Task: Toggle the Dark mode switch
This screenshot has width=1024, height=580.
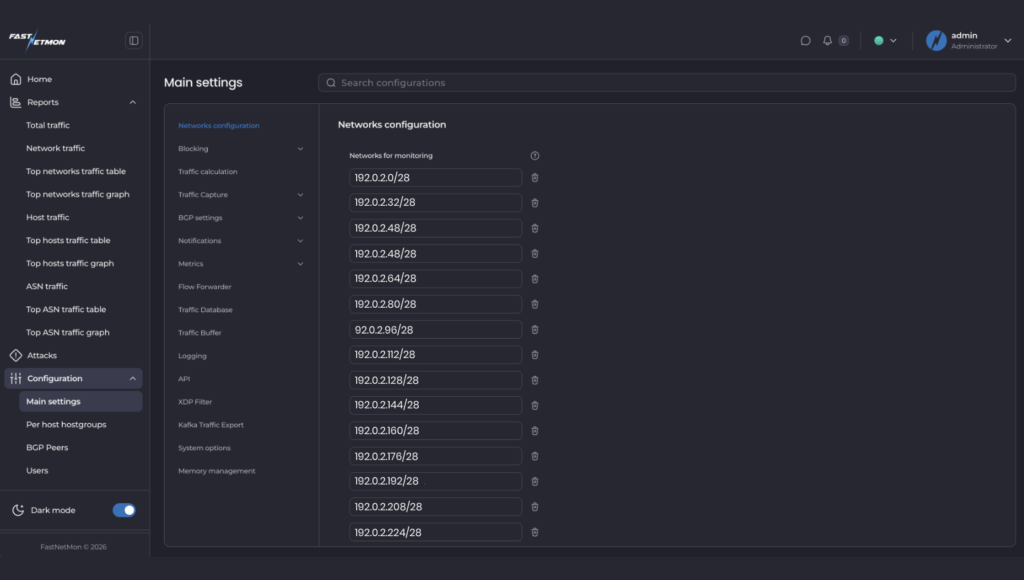Action: coord(124,510)
